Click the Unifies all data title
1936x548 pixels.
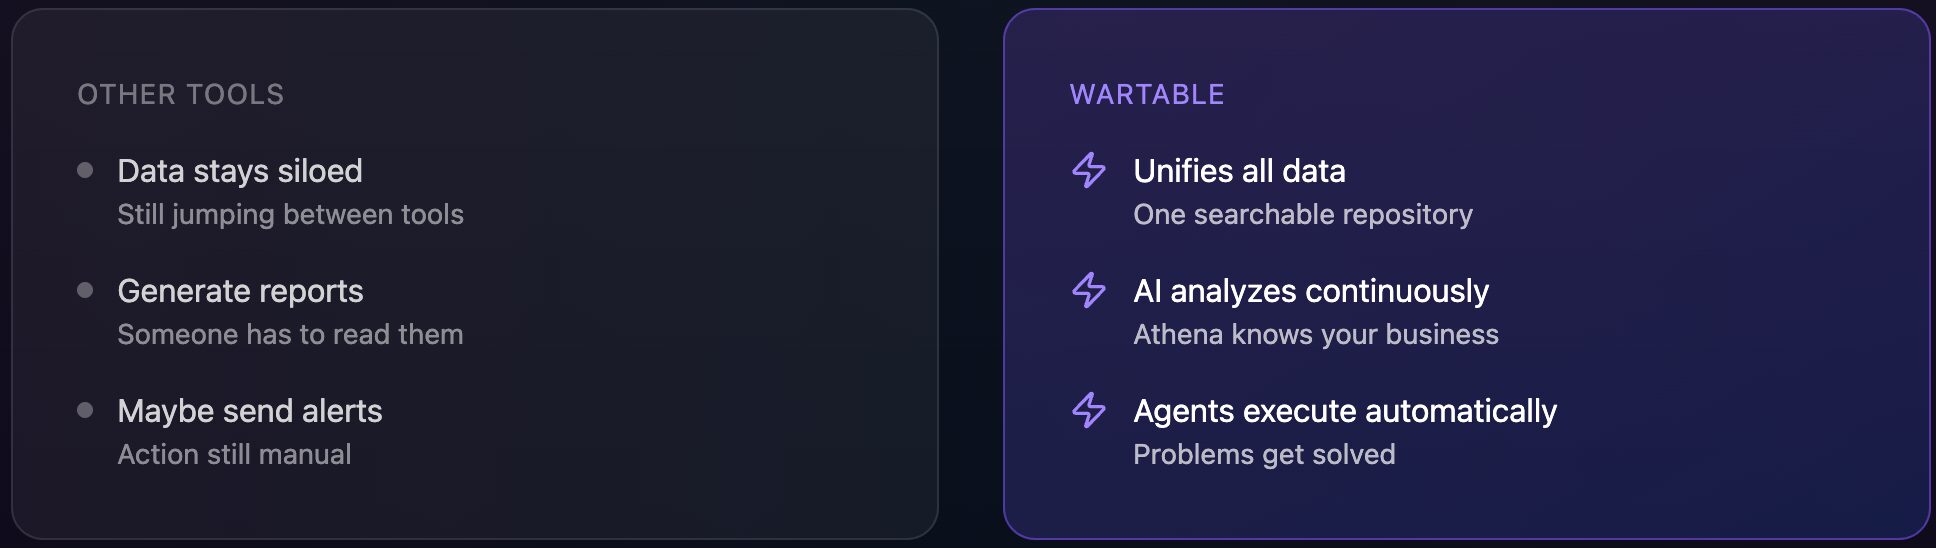[1239, 171]
